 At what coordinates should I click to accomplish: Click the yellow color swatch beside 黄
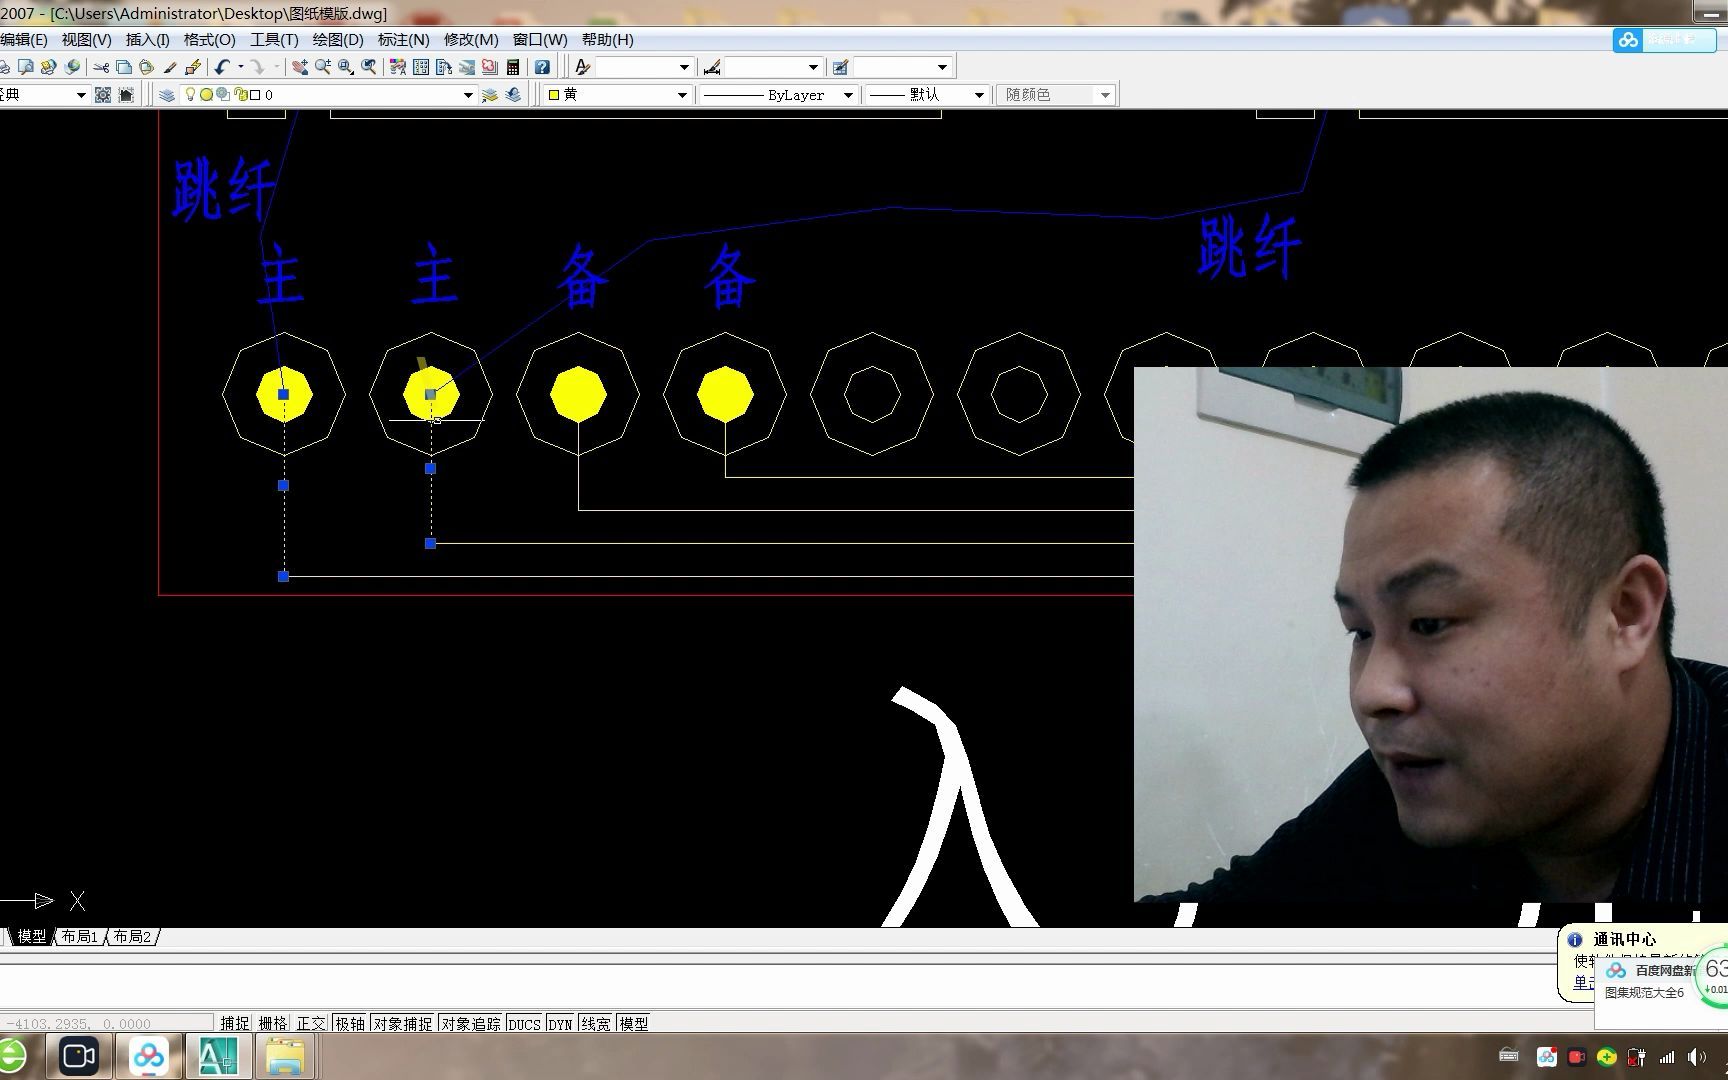coord(554,95)
